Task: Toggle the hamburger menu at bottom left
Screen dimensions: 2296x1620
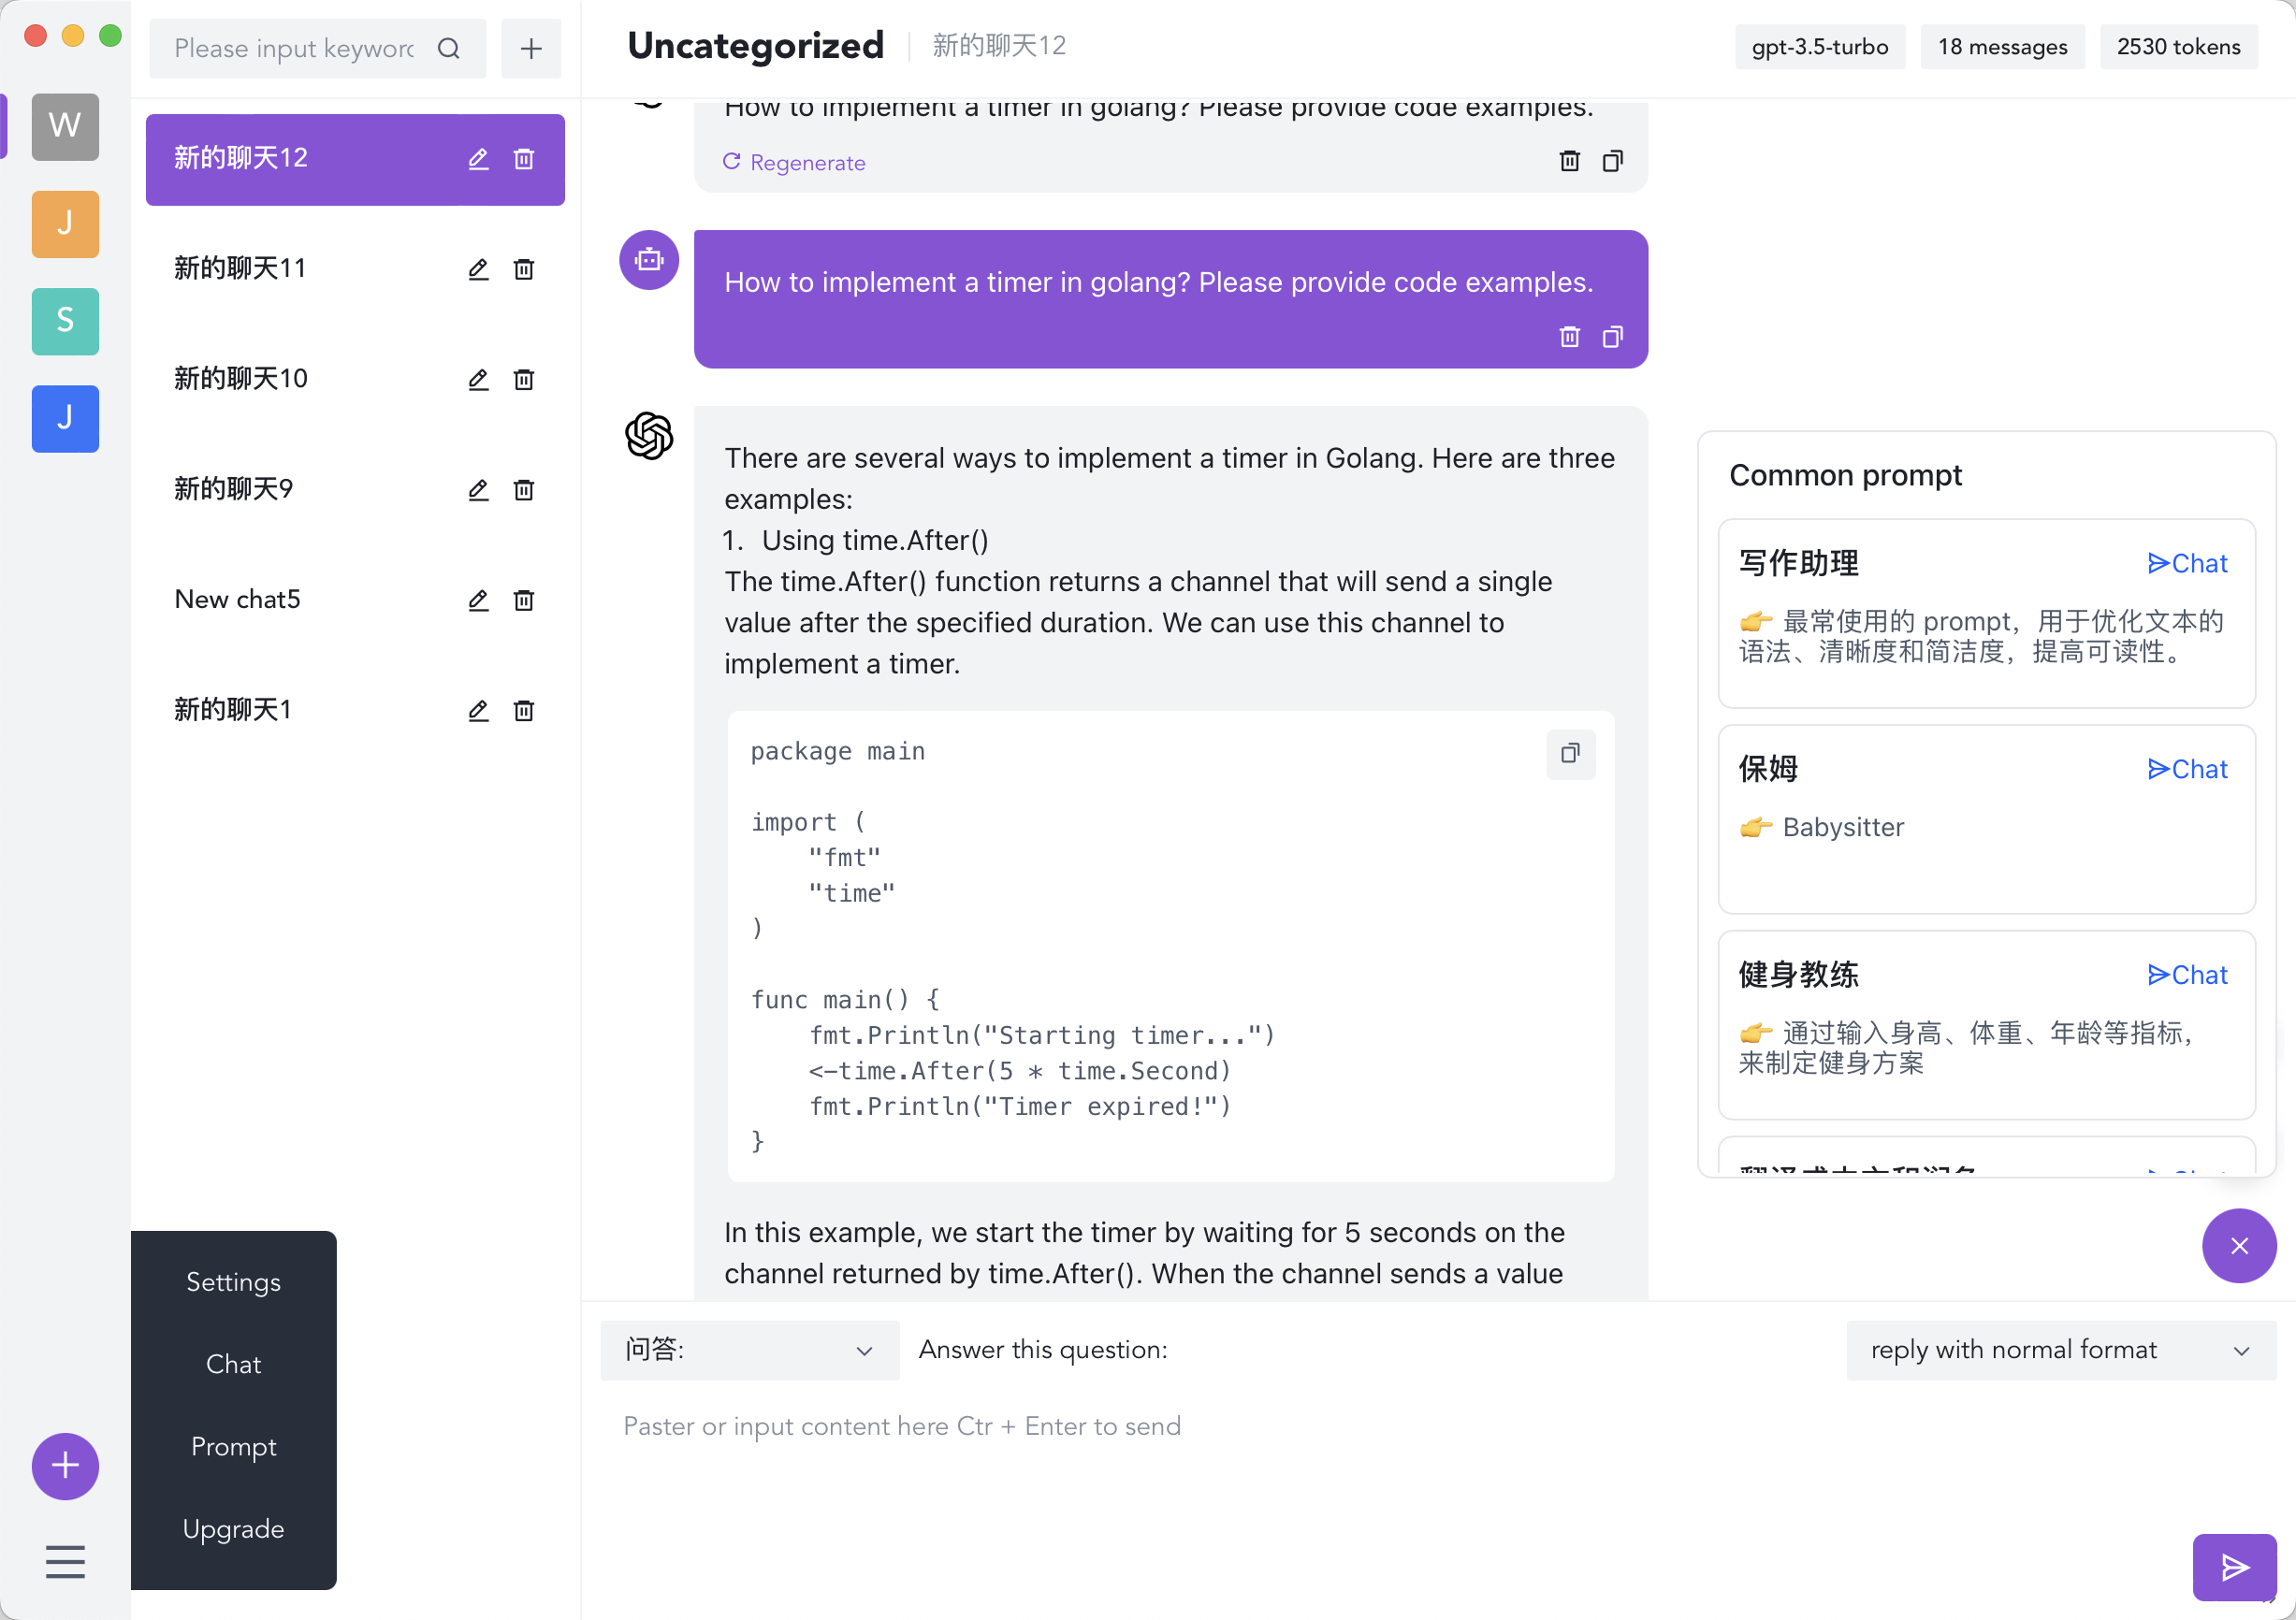Action: point(65,1561)
